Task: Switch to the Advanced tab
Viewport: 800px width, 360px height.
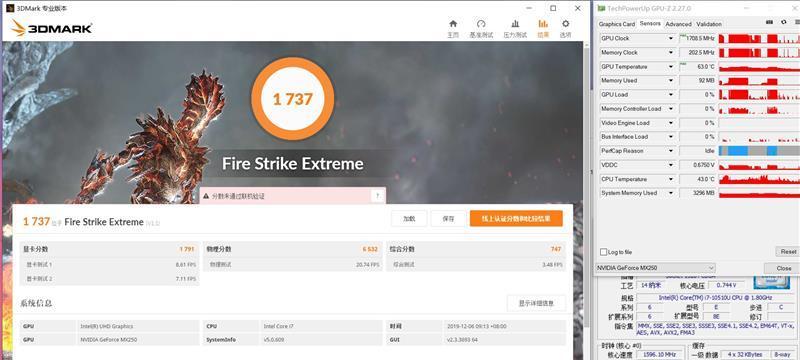Action: coord(678,24)
